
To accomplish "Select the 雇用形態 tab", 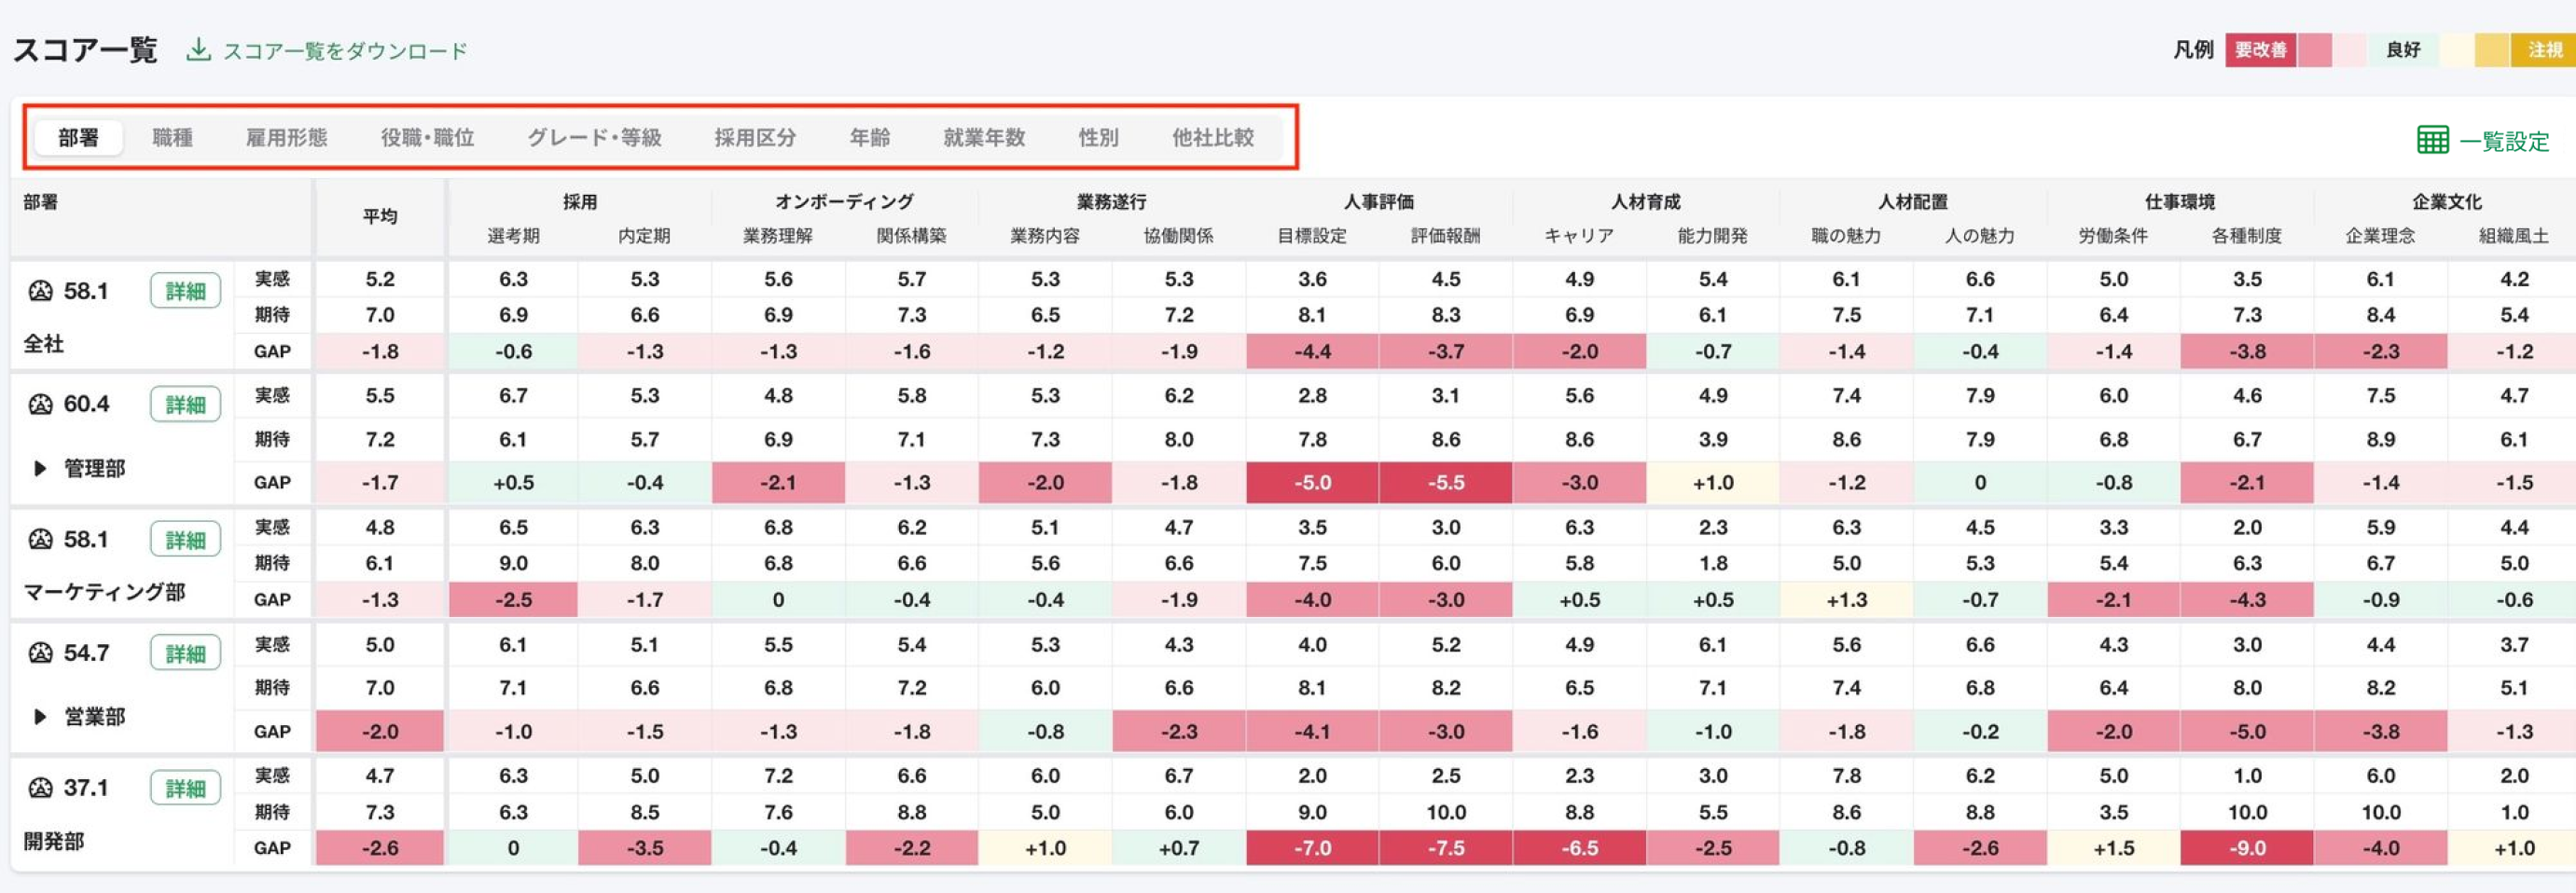I will coord(286,138).
